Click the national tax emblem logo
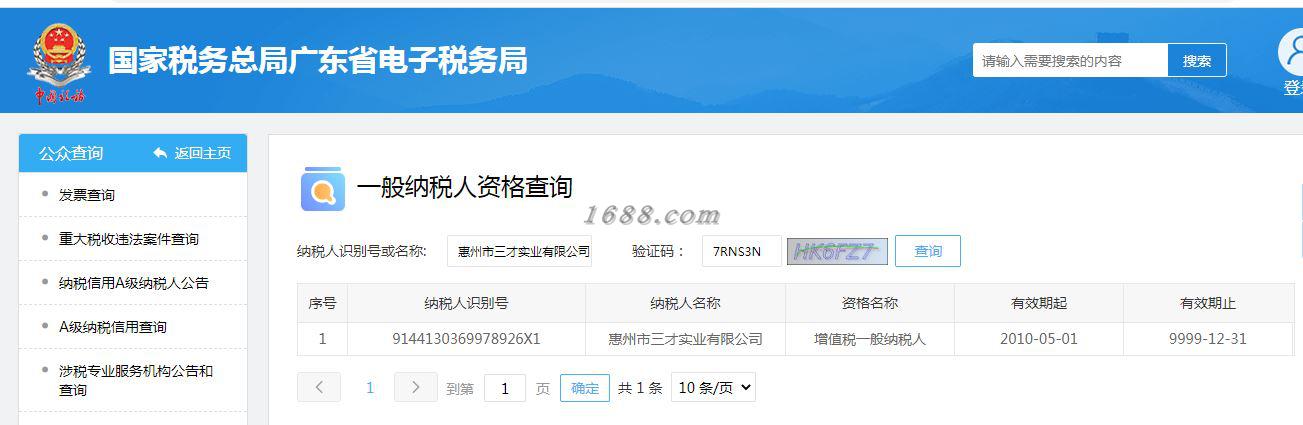 click(x=58, y=62)
